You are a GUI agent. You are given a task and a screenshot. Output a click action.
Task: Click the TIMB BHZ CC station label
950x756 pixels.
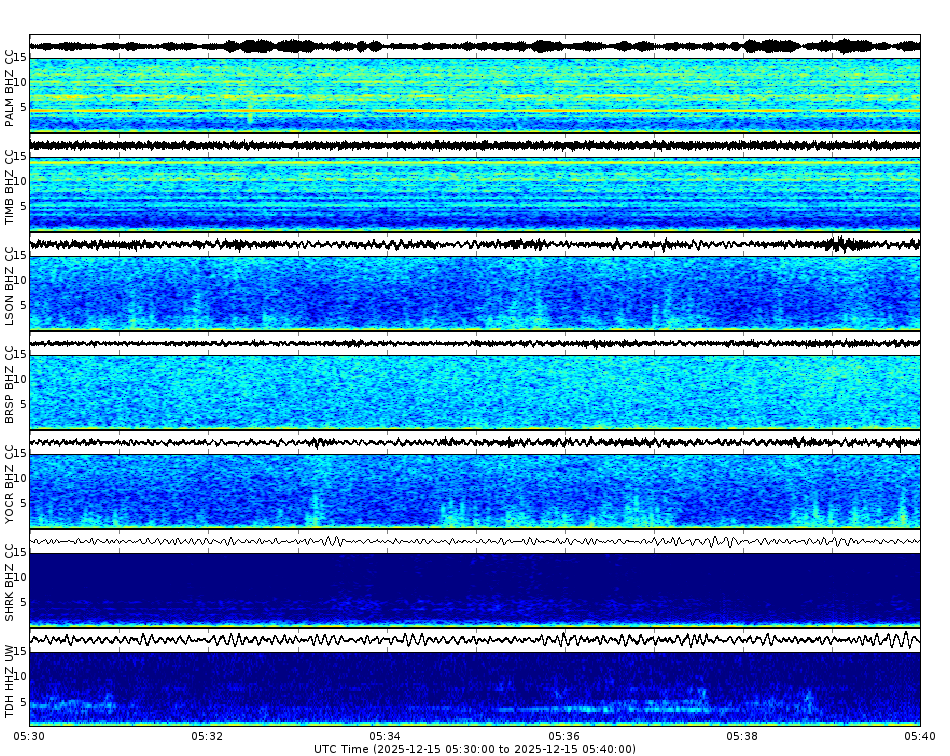pyautogui.click(x=10, y=185)
